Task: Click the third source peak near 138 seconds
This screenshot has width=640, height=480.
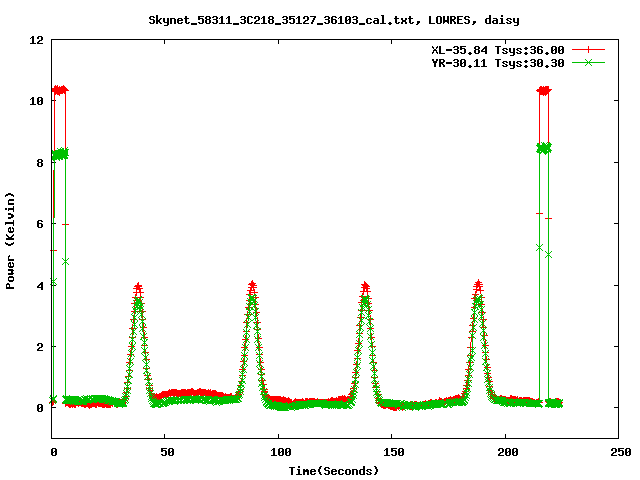Action: (365, 287)
